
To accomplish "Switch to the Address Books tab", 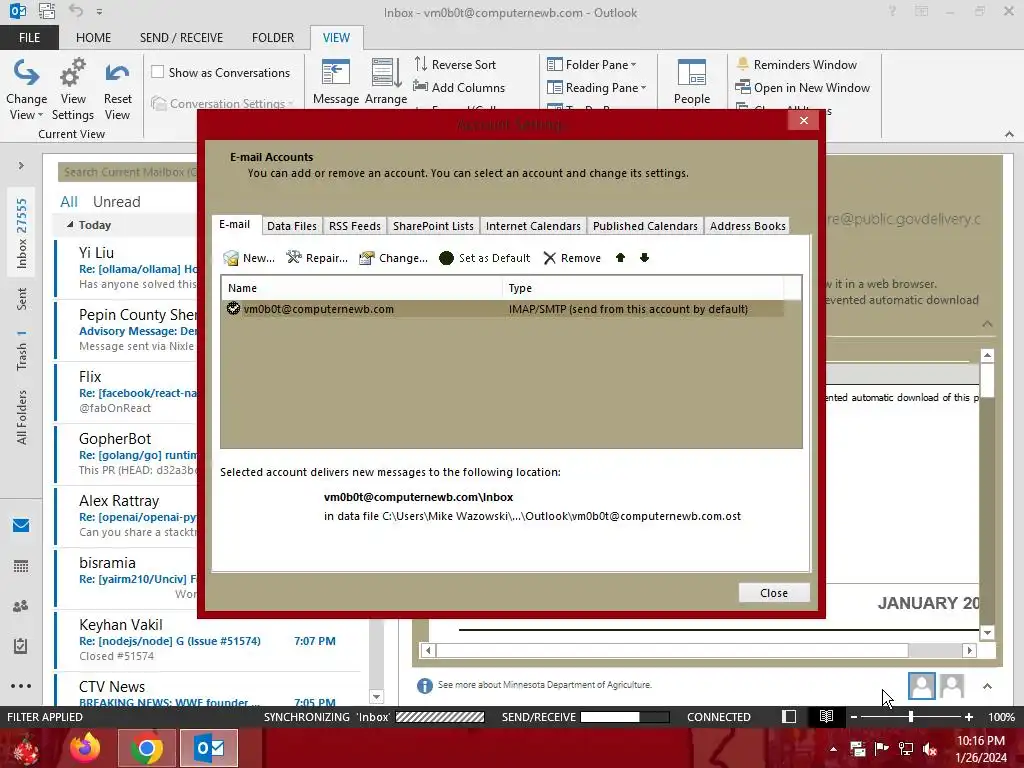I will pos(747,226).
